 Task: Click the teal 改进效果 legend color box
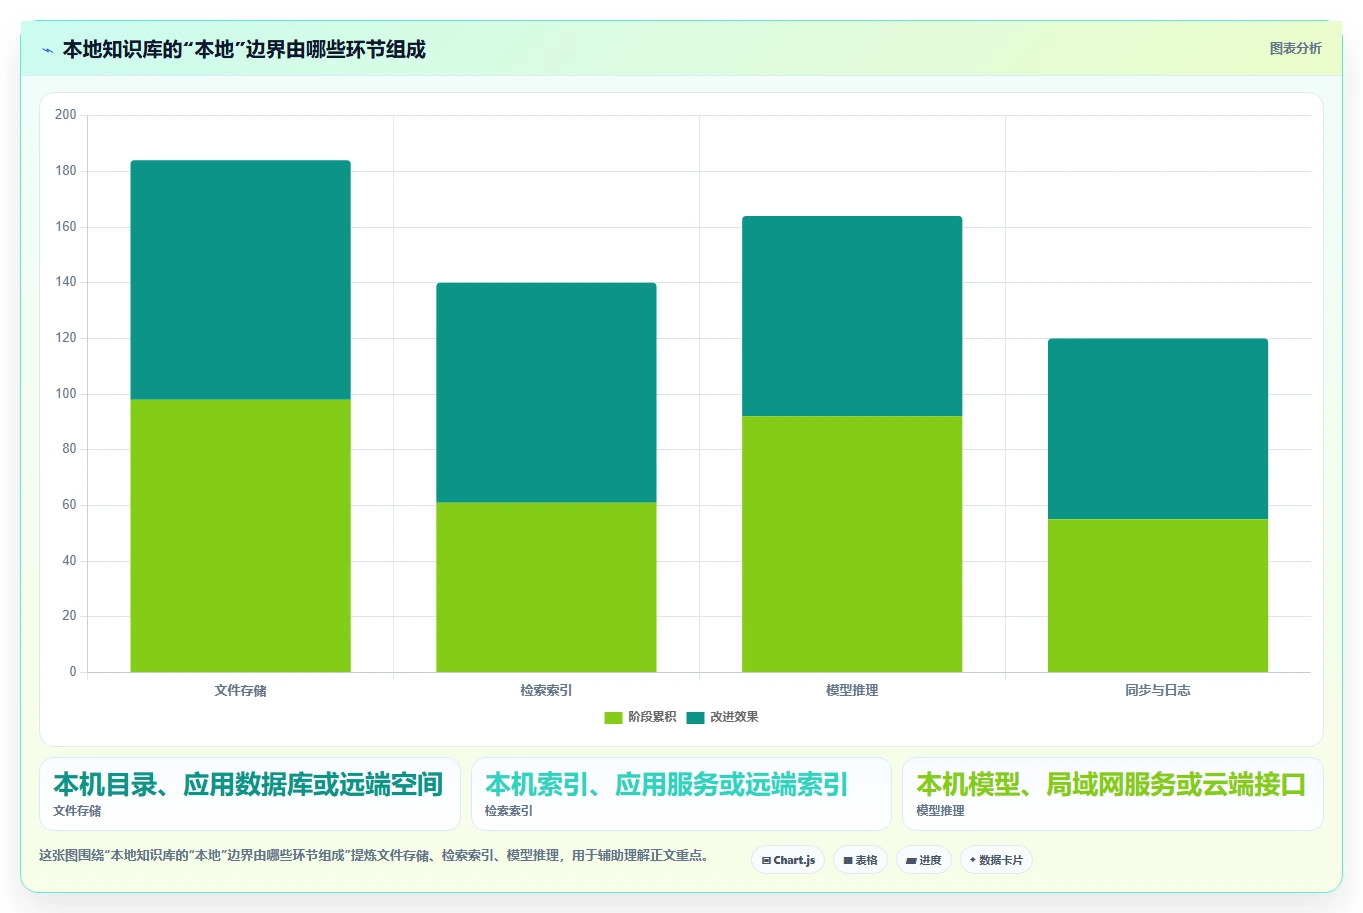[695, 717]
